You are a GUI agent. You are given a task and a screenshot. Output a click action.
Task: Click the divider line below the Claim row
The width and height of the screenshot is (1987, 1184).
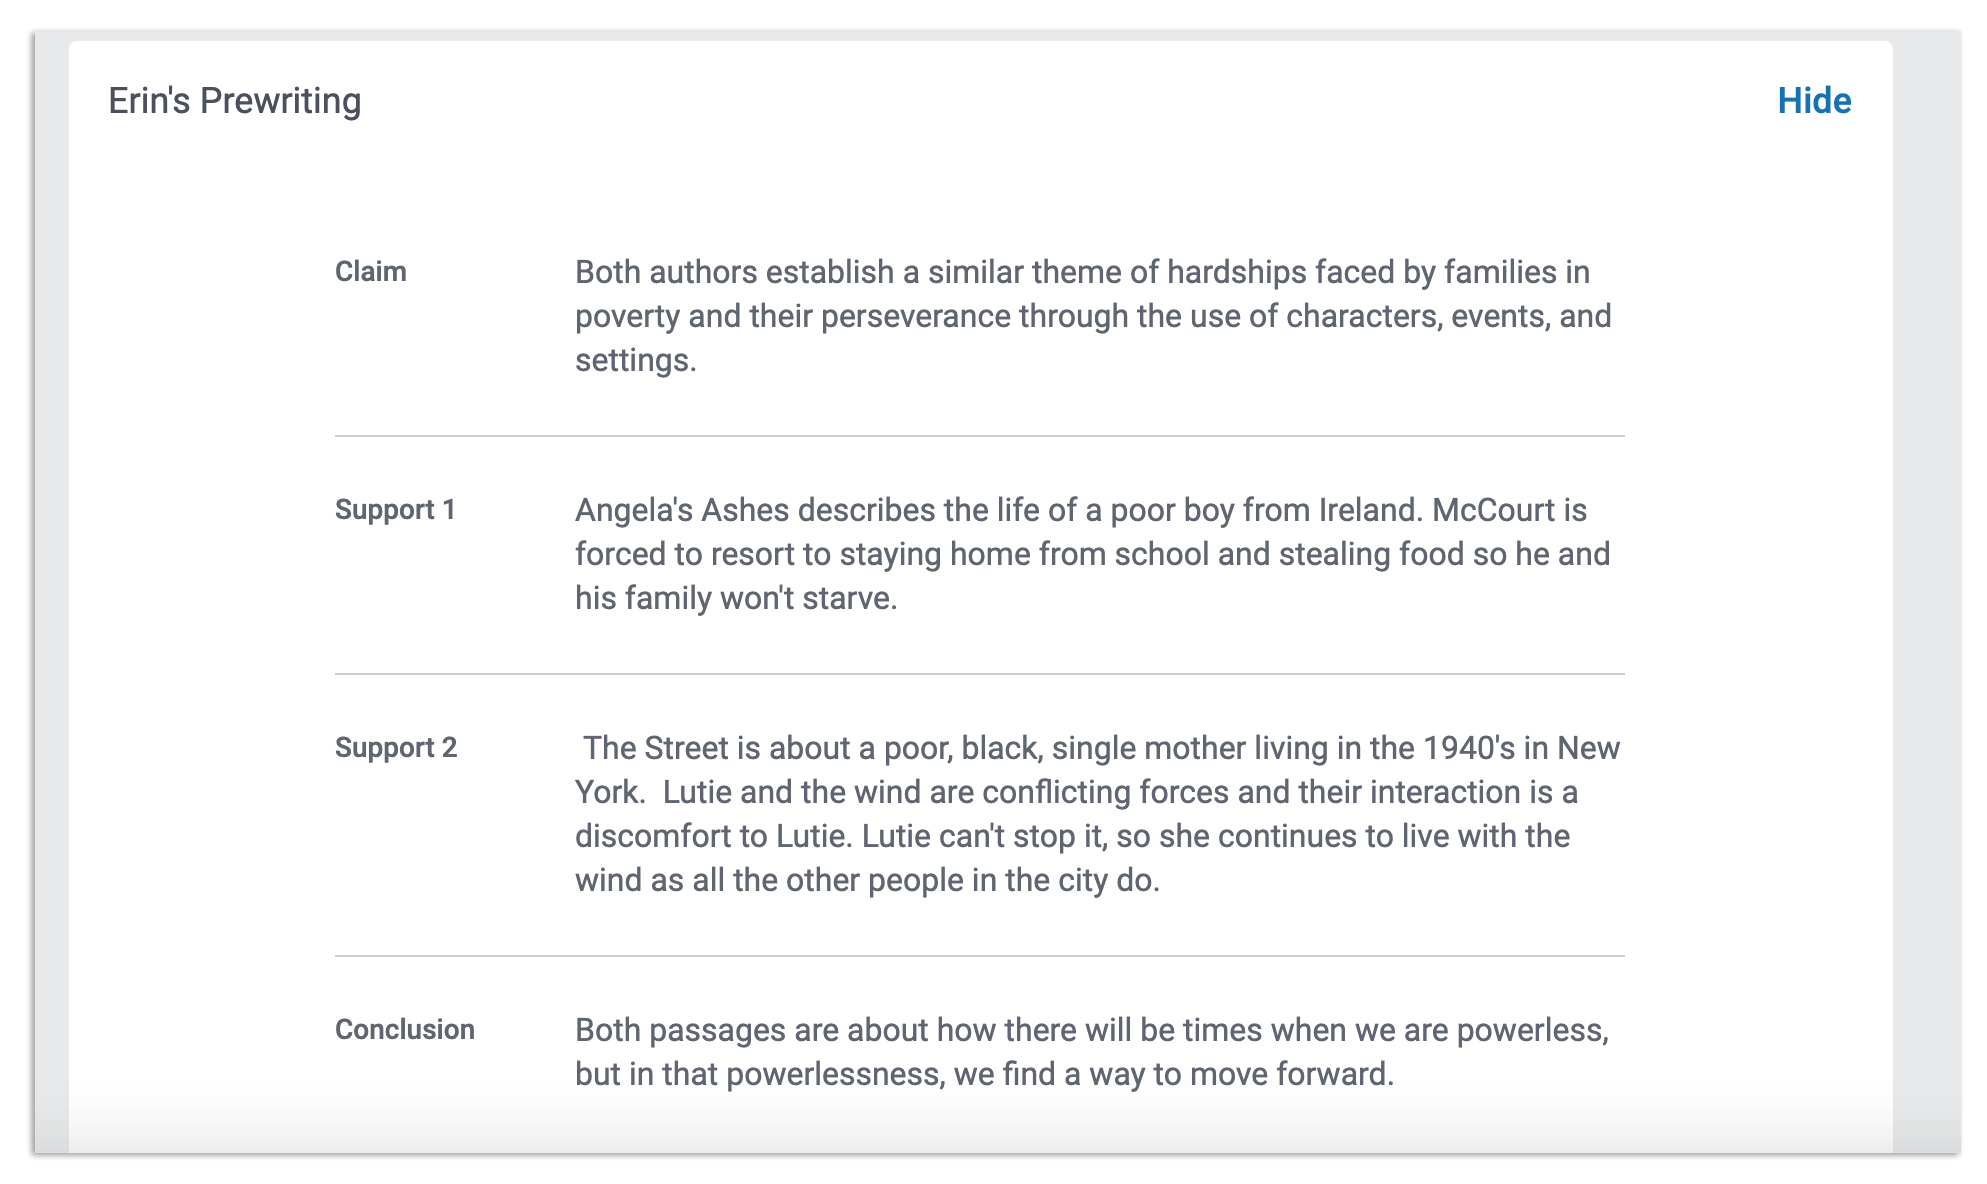[980, 436]
